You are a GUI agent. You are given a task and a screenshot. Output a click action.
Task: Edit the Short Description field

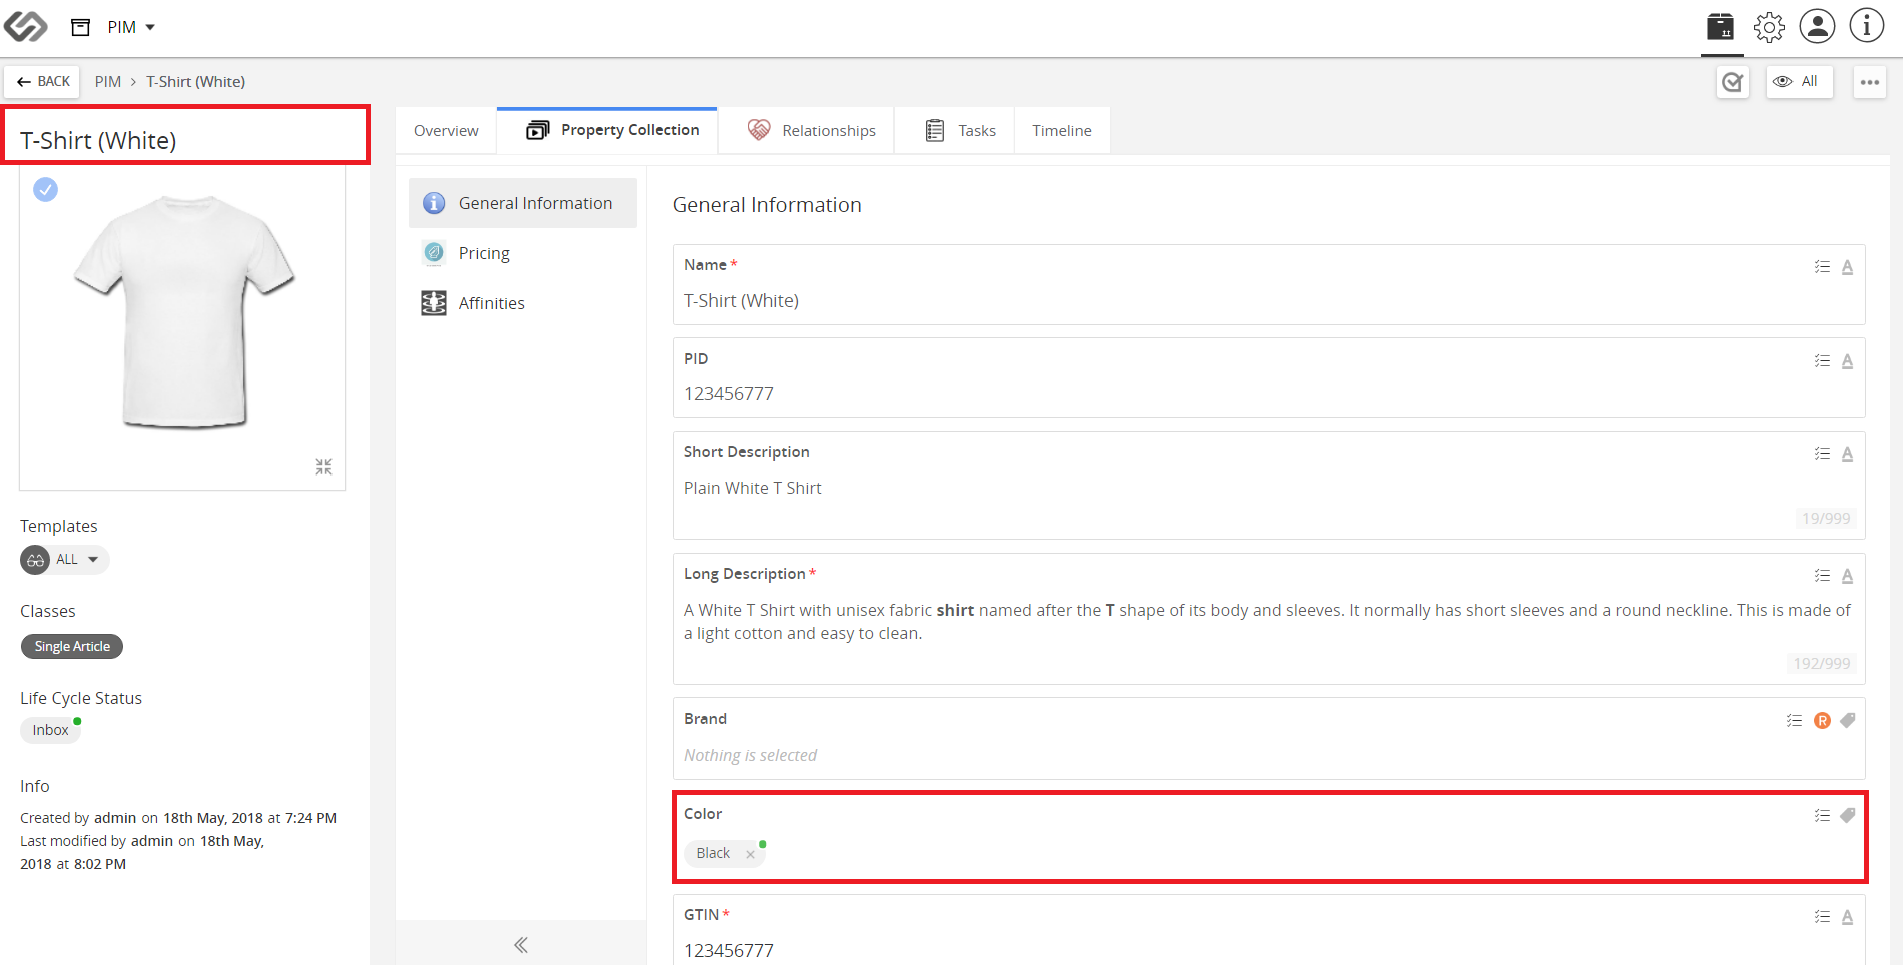pyautogui.click(x=1269, y=488)
